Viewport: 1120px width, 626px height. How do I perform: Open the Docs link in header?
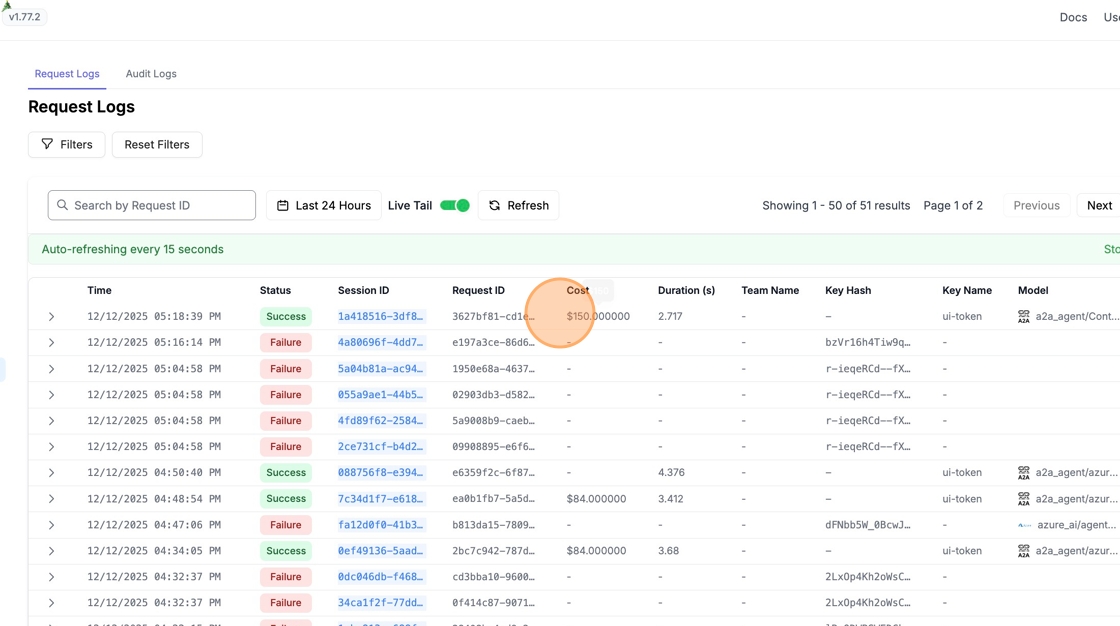click(x=1073, y=17)
